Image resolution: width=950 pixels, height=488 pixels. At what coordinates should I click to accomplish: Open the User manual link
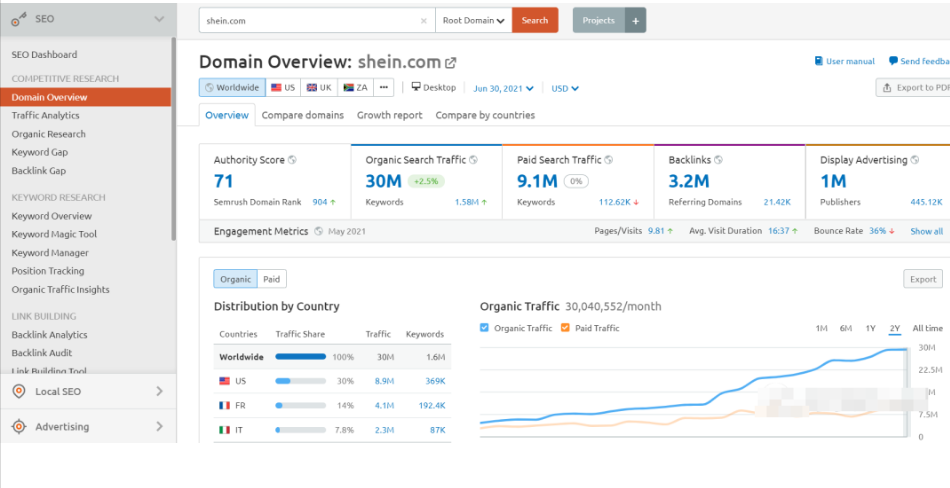(850, 61)
